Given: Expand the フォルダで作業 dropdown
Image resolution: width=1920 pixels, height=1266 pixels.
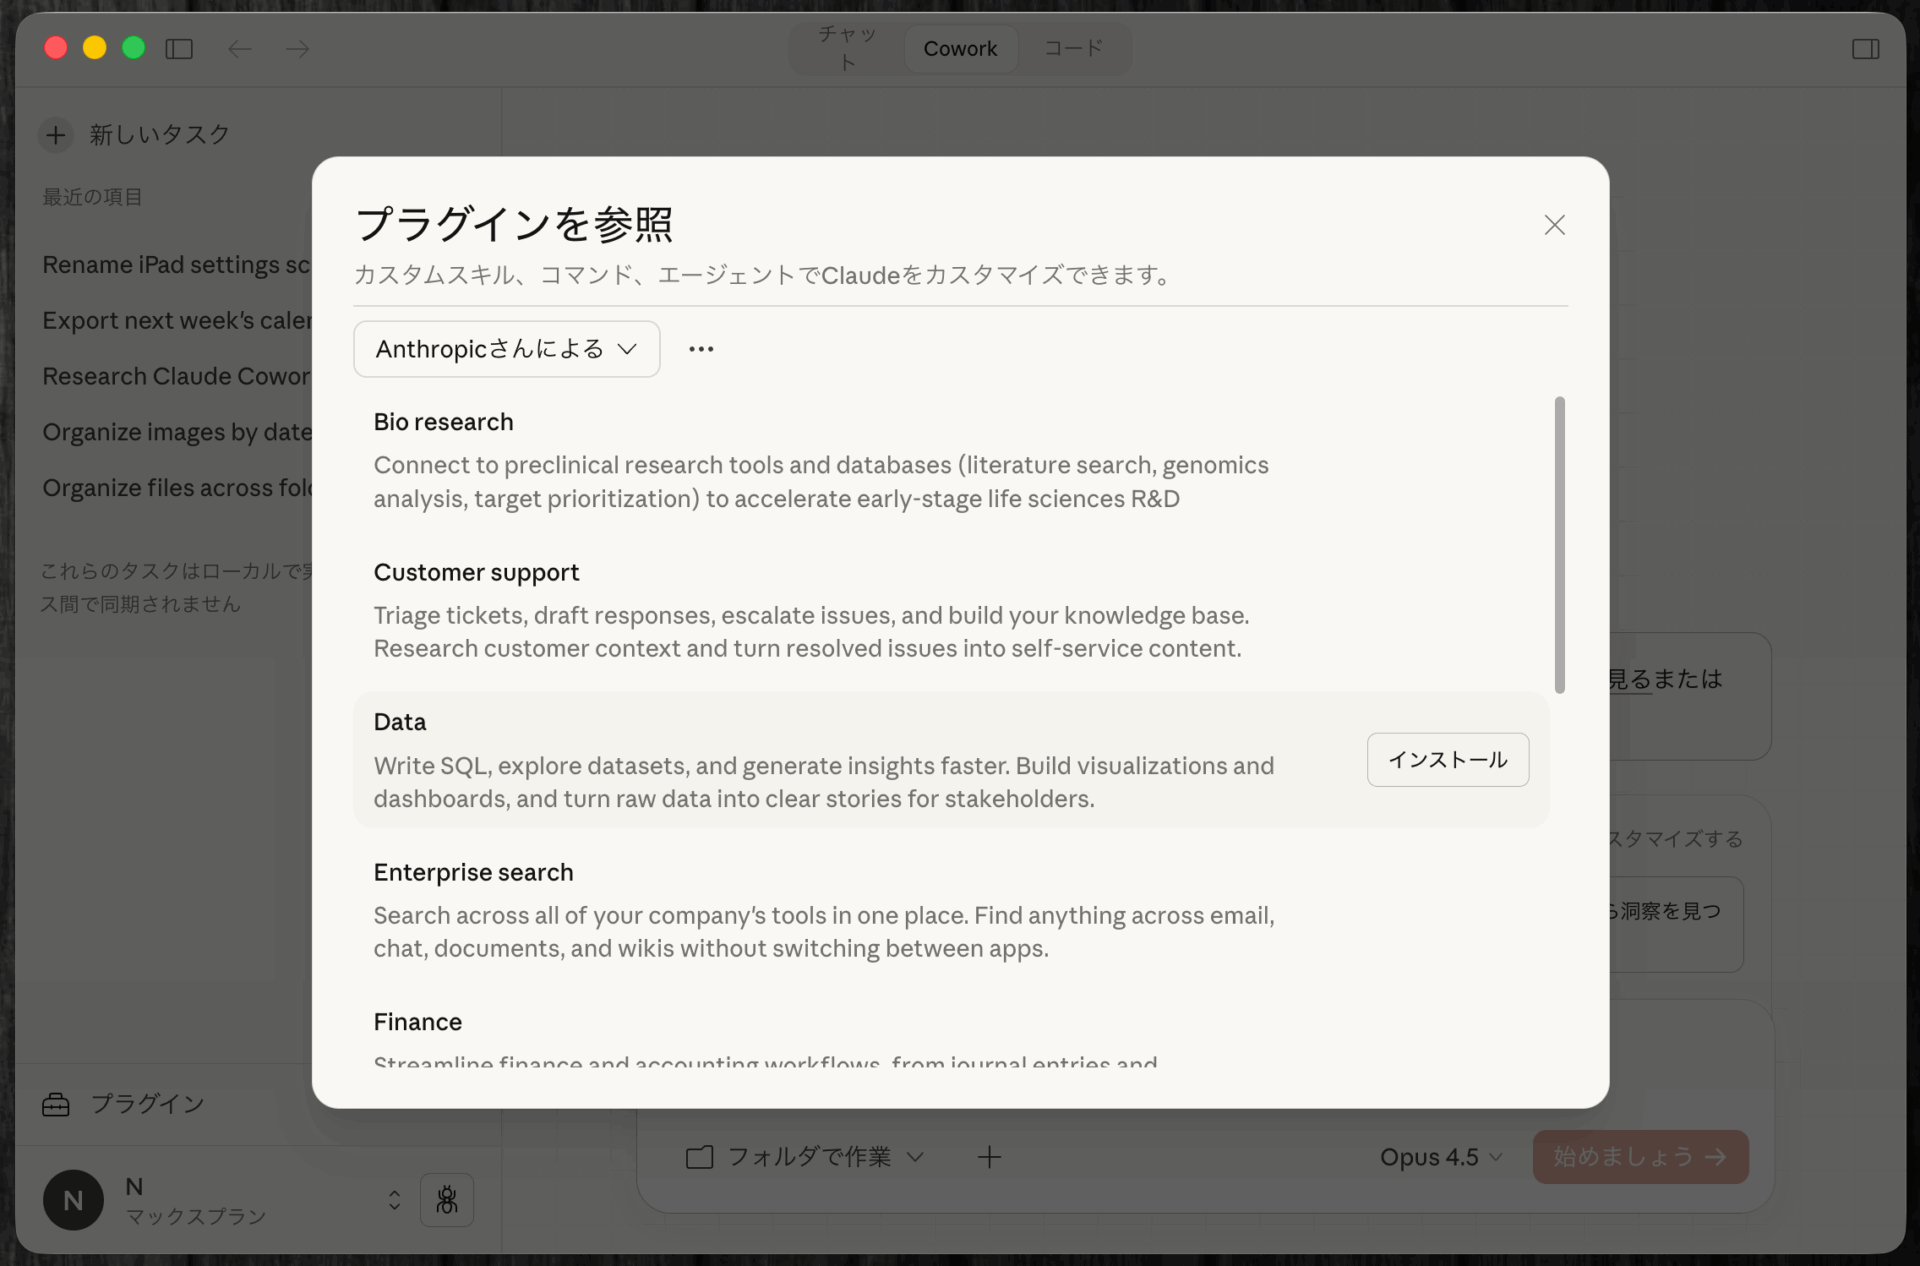Looking at the screenshot, I should point(803,1156).
